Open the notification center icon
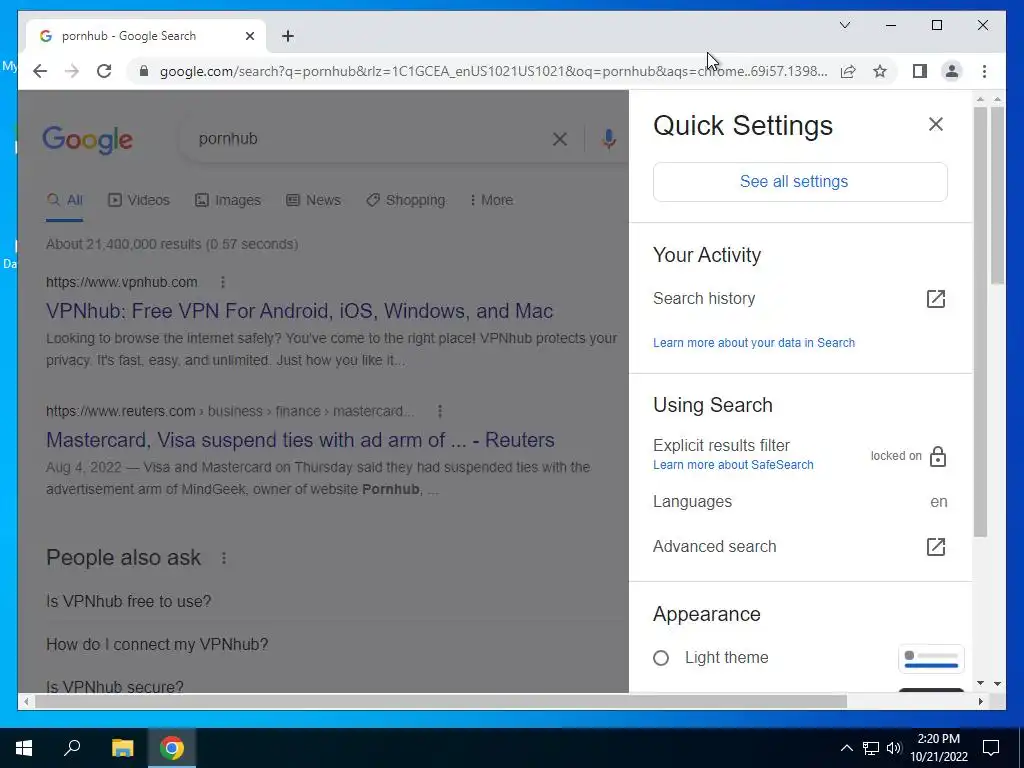The width and height of the screenshot is (1024, 768). pyautogui.click(x=991, y=748)
